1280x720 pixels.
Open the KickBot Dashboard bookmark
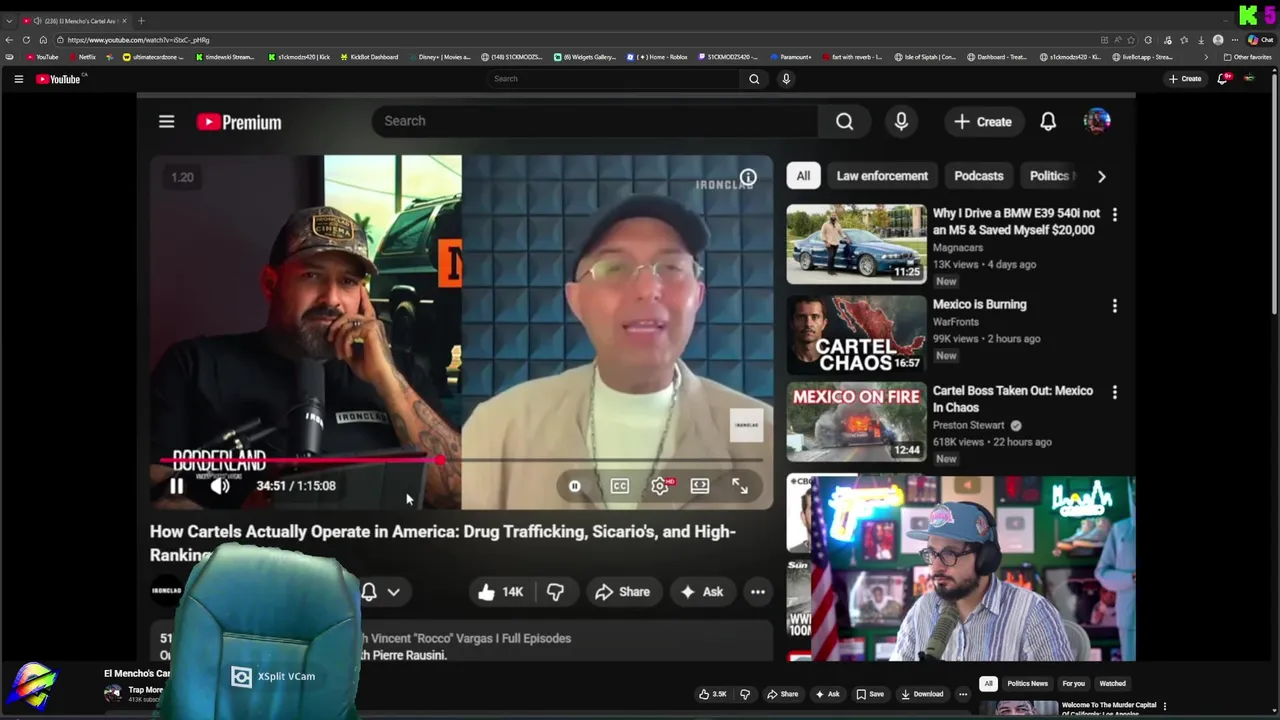click(369, 57)
